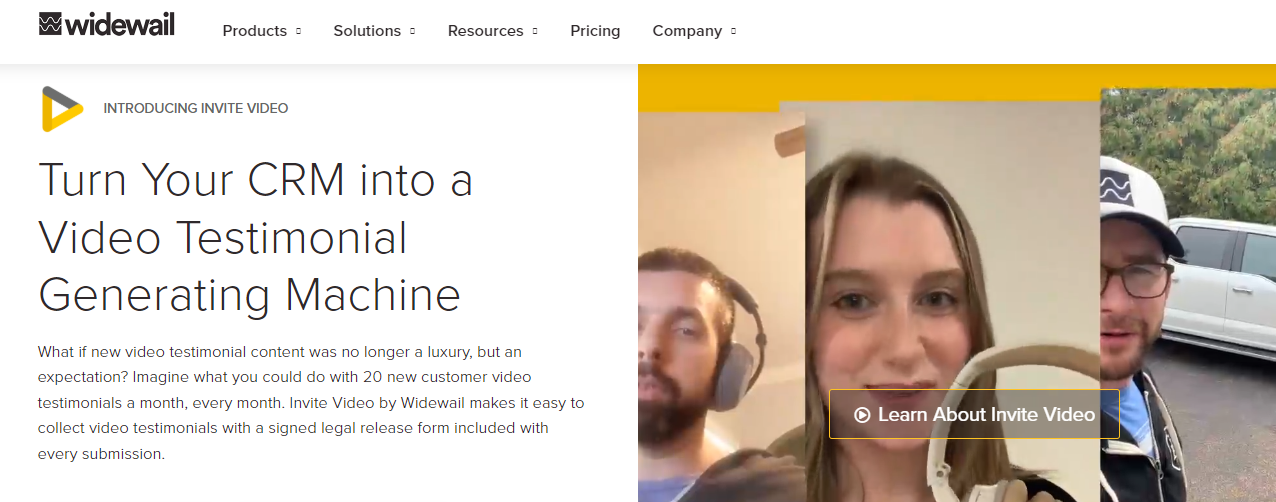Expand the Company dropdown arrow
Image resolution: width=1276 pixels, height=502 pixels.
tap(733, 31)
